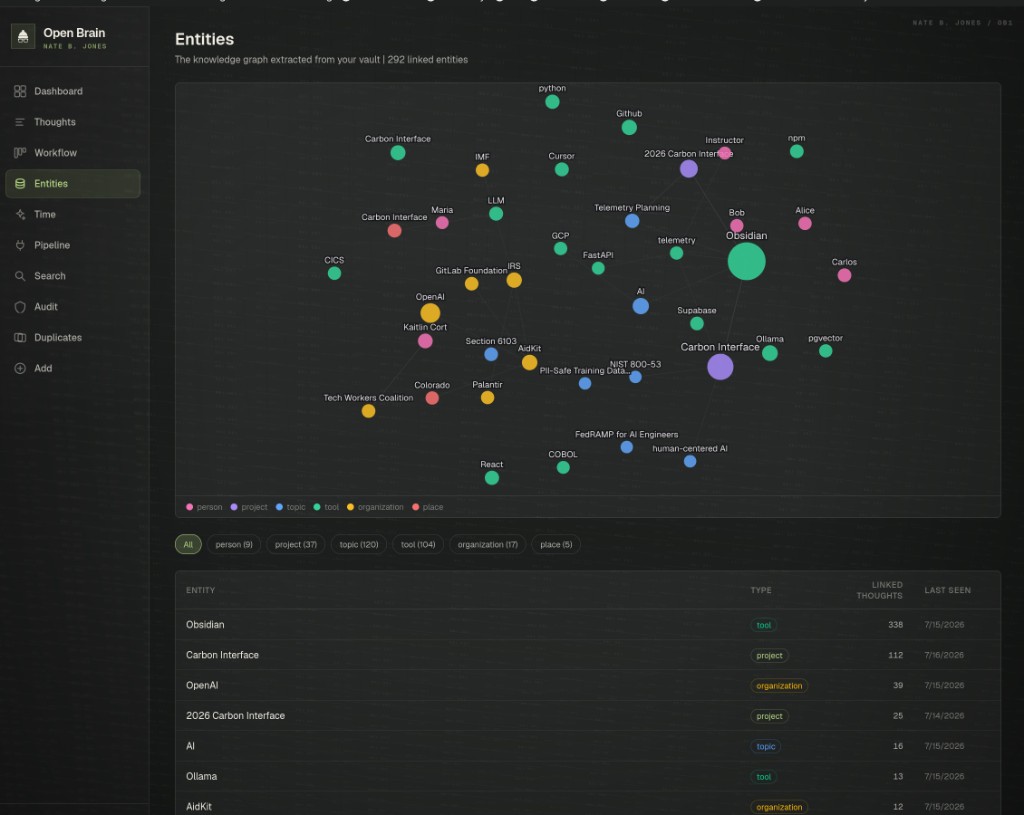Open the Dashboard icon in sidebar
Viewport: 1024px width, 815px height.
click(x=20, y=91)
